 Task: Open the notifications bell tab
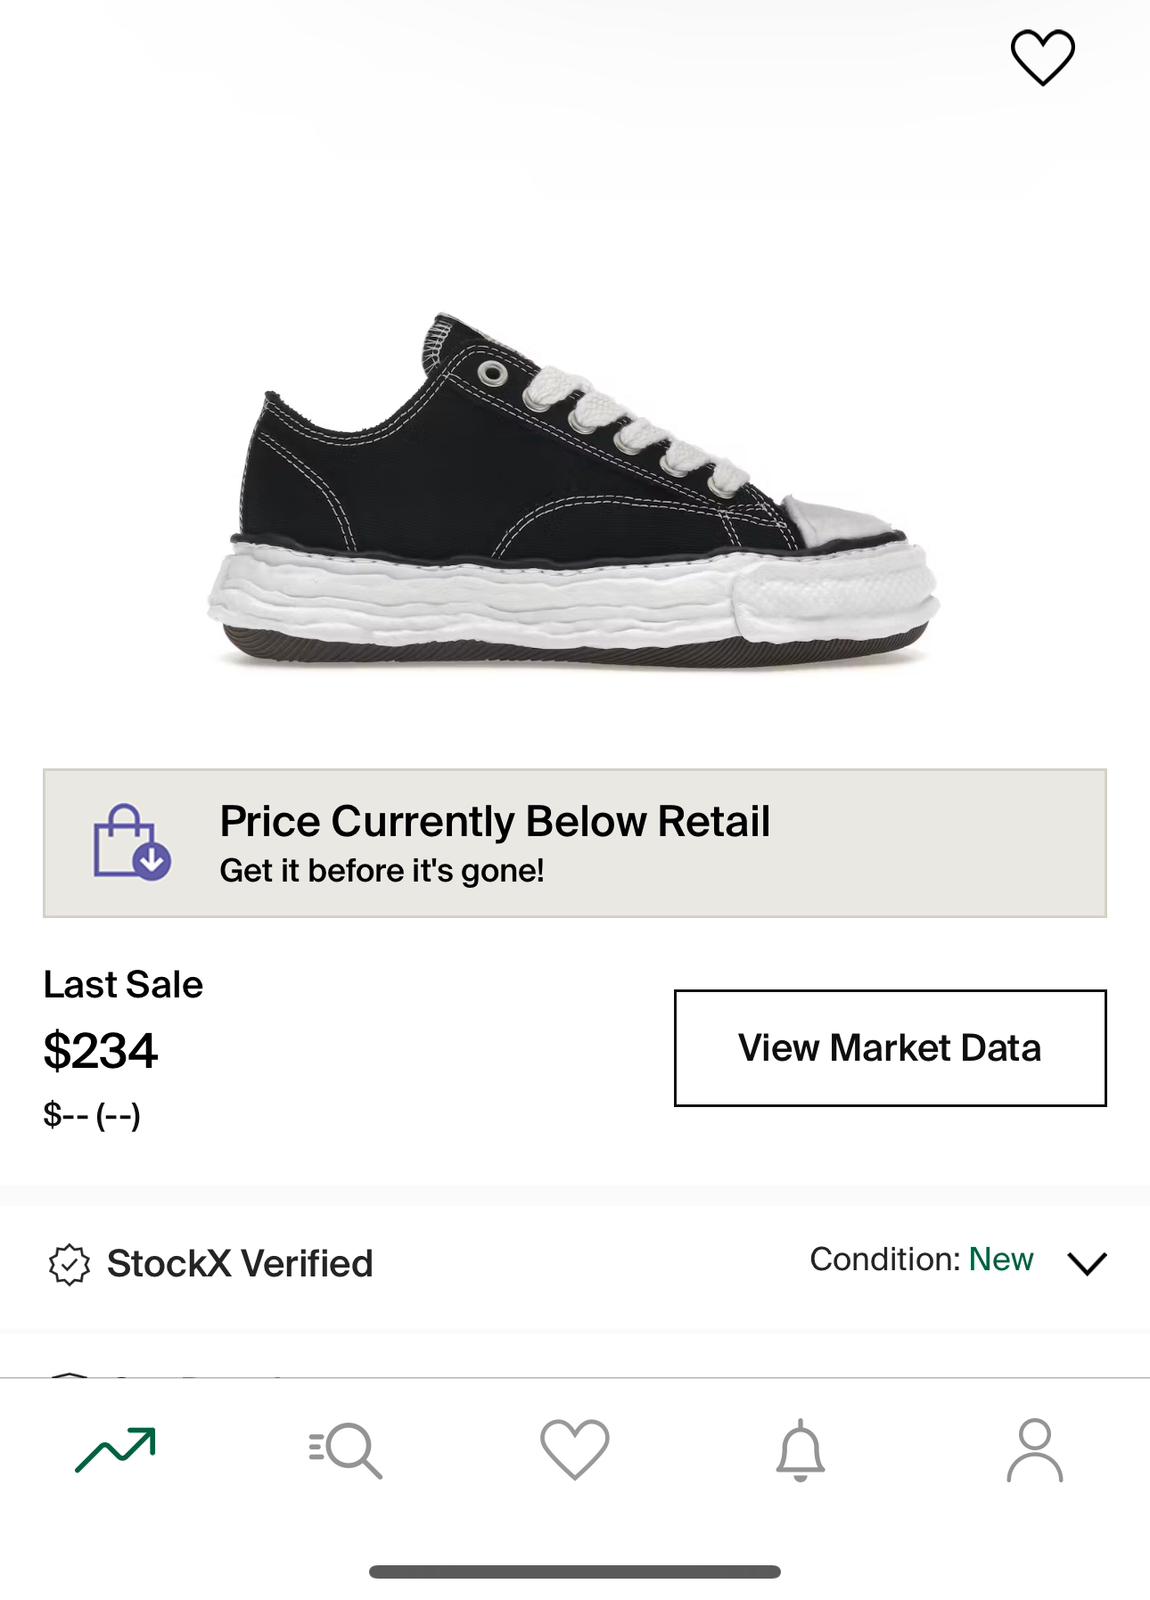coord(801,1450)
